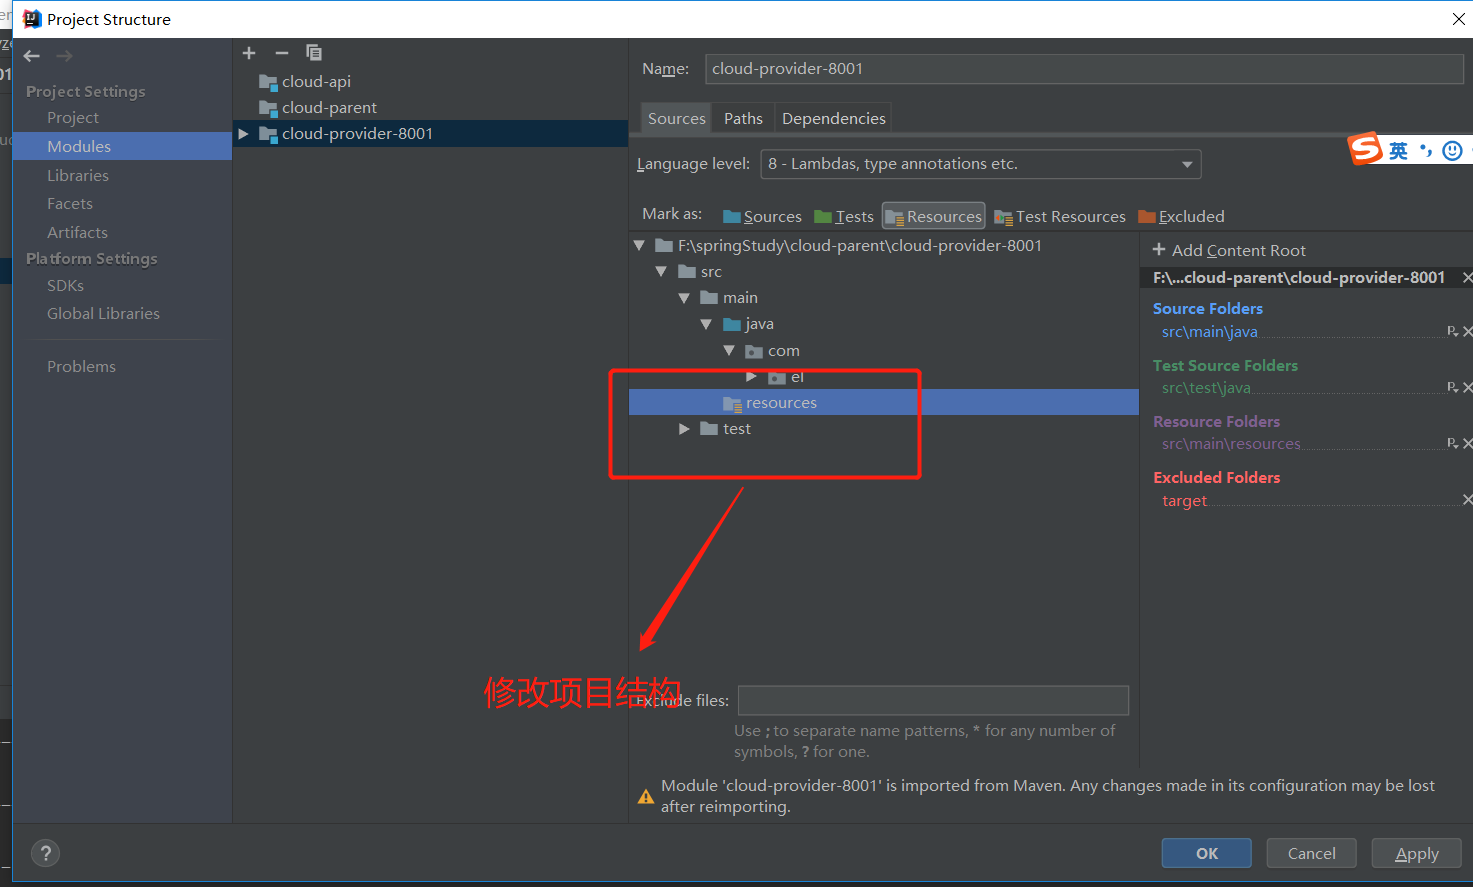The width and height of the screenshot is (1473, 887).
Task: Unmark src\main\java source folder
Action: click(x=1466, y=332)
